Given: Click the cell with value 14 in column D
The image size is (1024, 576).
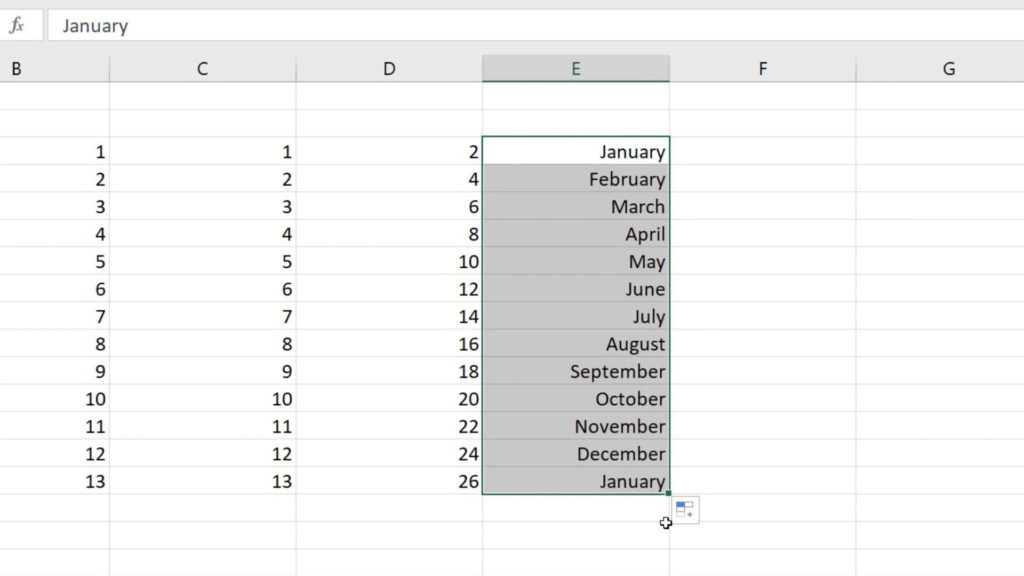Looking at the screenshot, I should pyautogui.click(x=389, y=316).
